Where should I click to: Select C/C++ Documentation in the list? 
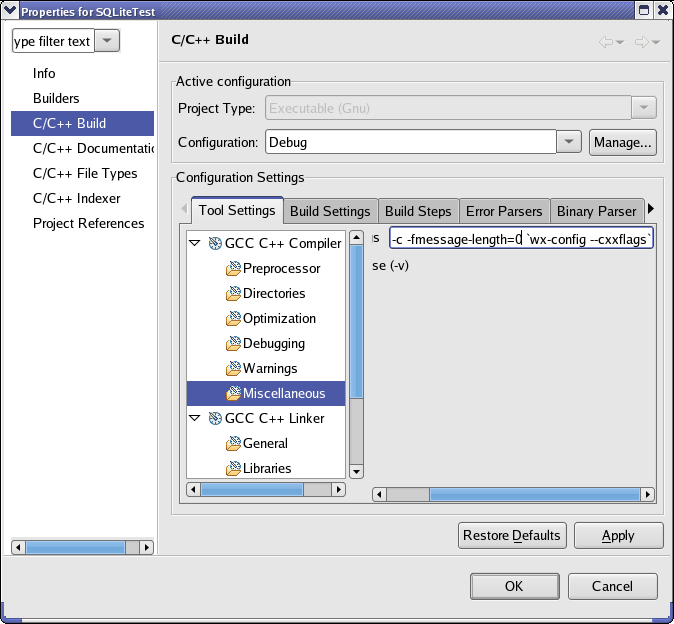(x=93, y=148)
